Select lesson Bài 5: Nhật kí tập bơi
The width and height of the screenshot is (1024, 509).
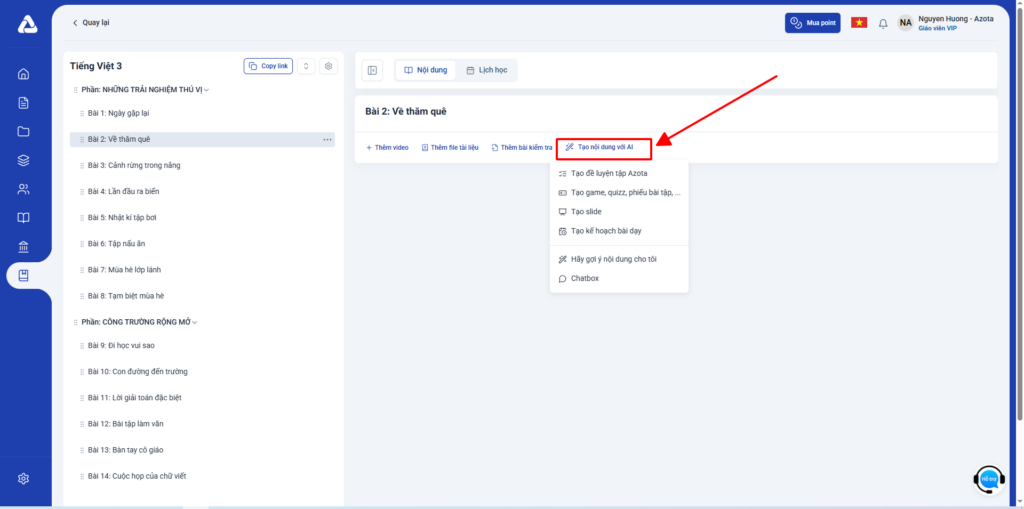click(119, 217)
